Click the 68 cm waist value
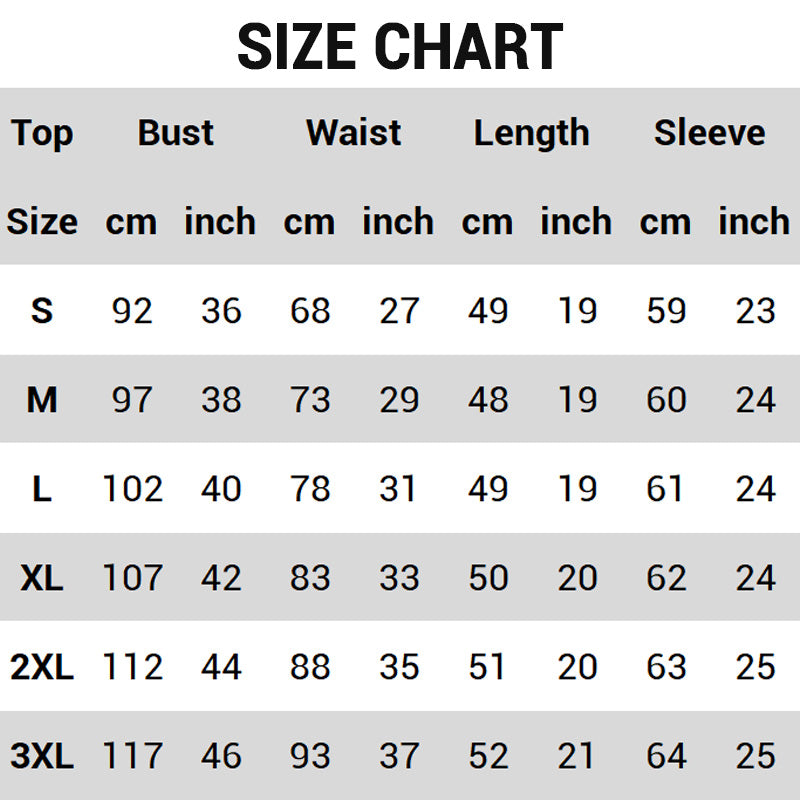This screenshot has width=800, height=800. coord(310,311)
